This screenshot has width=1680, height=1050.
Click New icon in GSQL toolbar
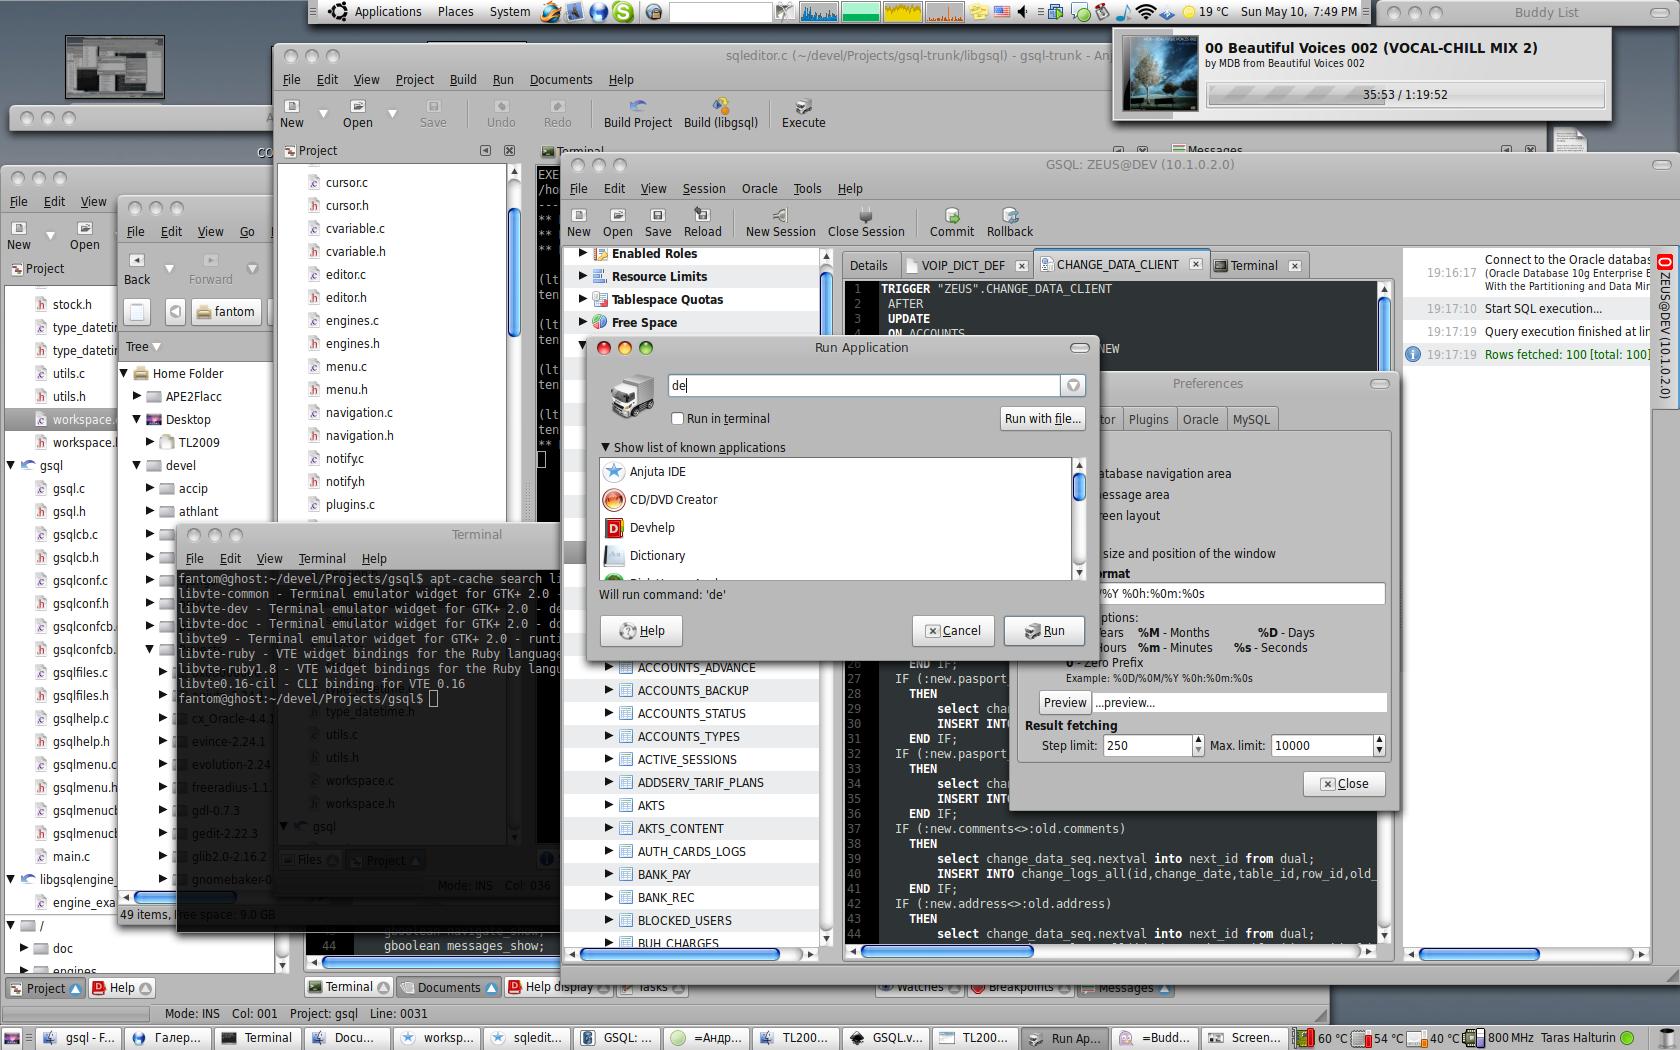[x=579, y=222]
